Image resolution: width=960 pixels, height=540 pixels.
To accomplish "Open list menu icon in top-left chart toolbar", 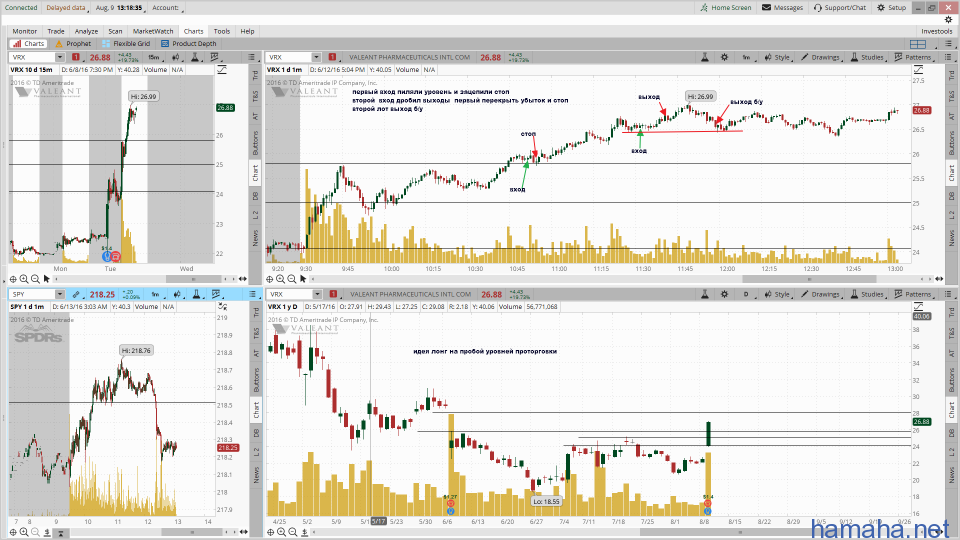I will [251, 57].
